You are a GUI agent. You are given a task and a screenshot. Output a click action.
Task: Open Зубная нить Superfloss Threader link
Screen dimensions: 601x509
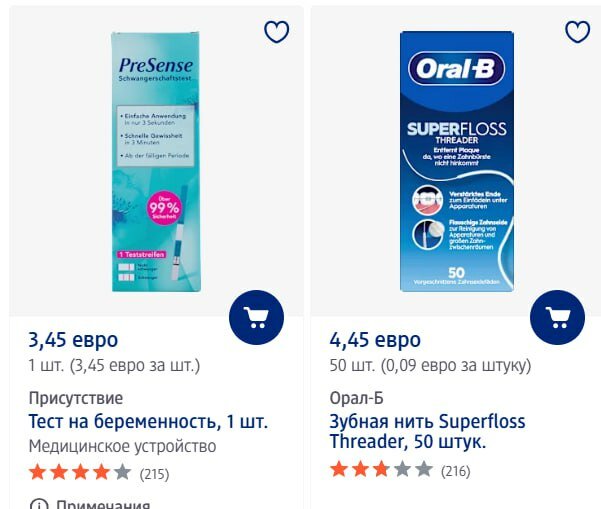[427, 431]
